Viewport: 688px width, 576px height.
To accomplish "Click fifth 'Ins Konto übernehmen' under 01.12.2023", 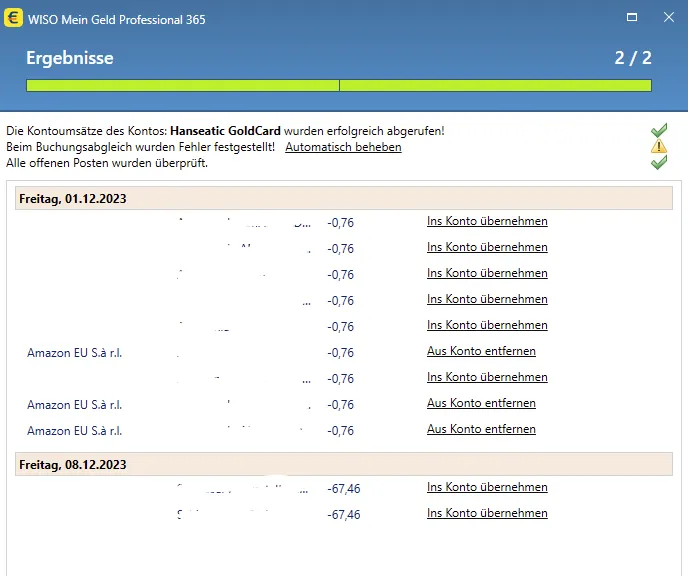I will (x=487, y=325).
